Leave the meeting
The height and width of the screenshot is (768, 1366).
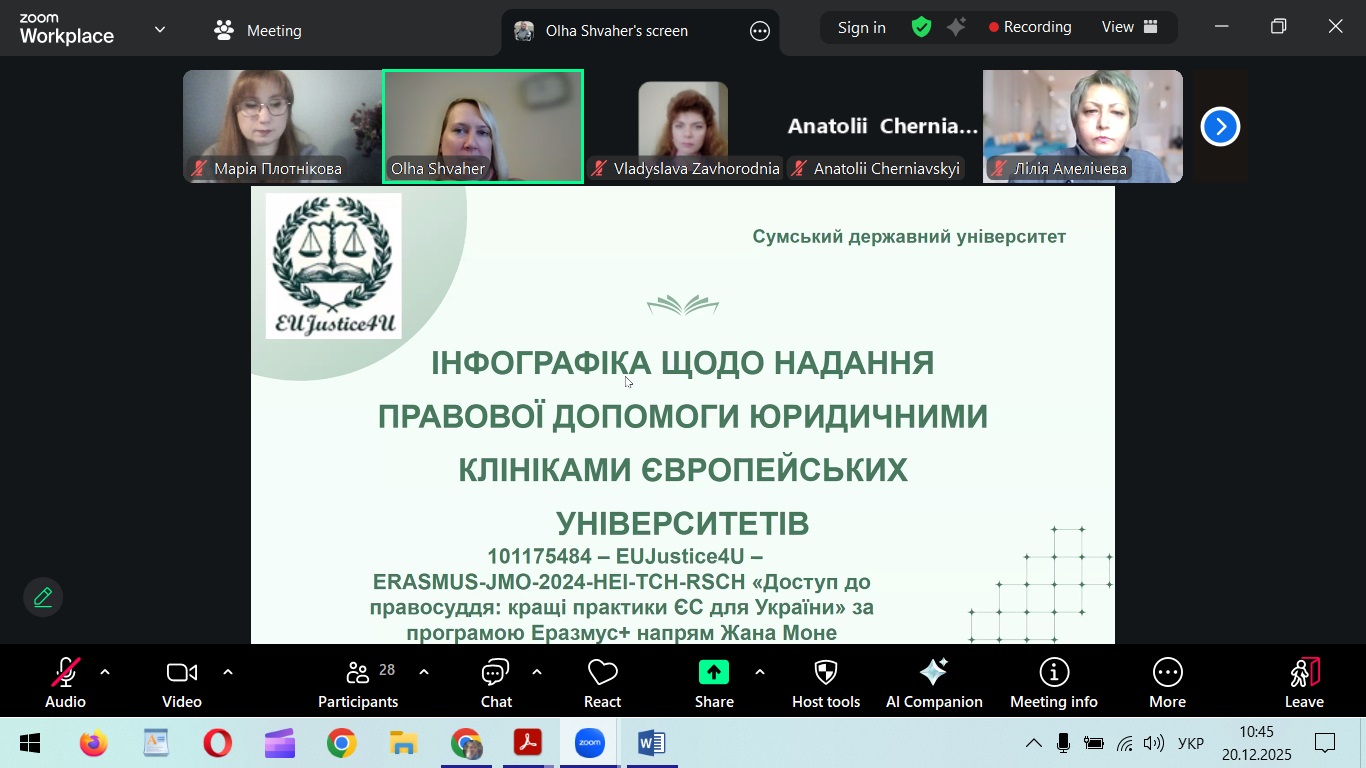tap(1304, 683)
